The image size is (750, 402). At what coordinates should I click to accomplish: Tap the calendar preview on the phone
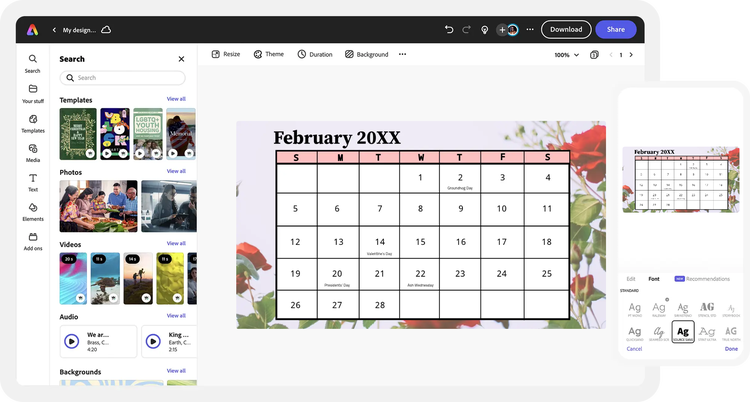click(681, 179)
